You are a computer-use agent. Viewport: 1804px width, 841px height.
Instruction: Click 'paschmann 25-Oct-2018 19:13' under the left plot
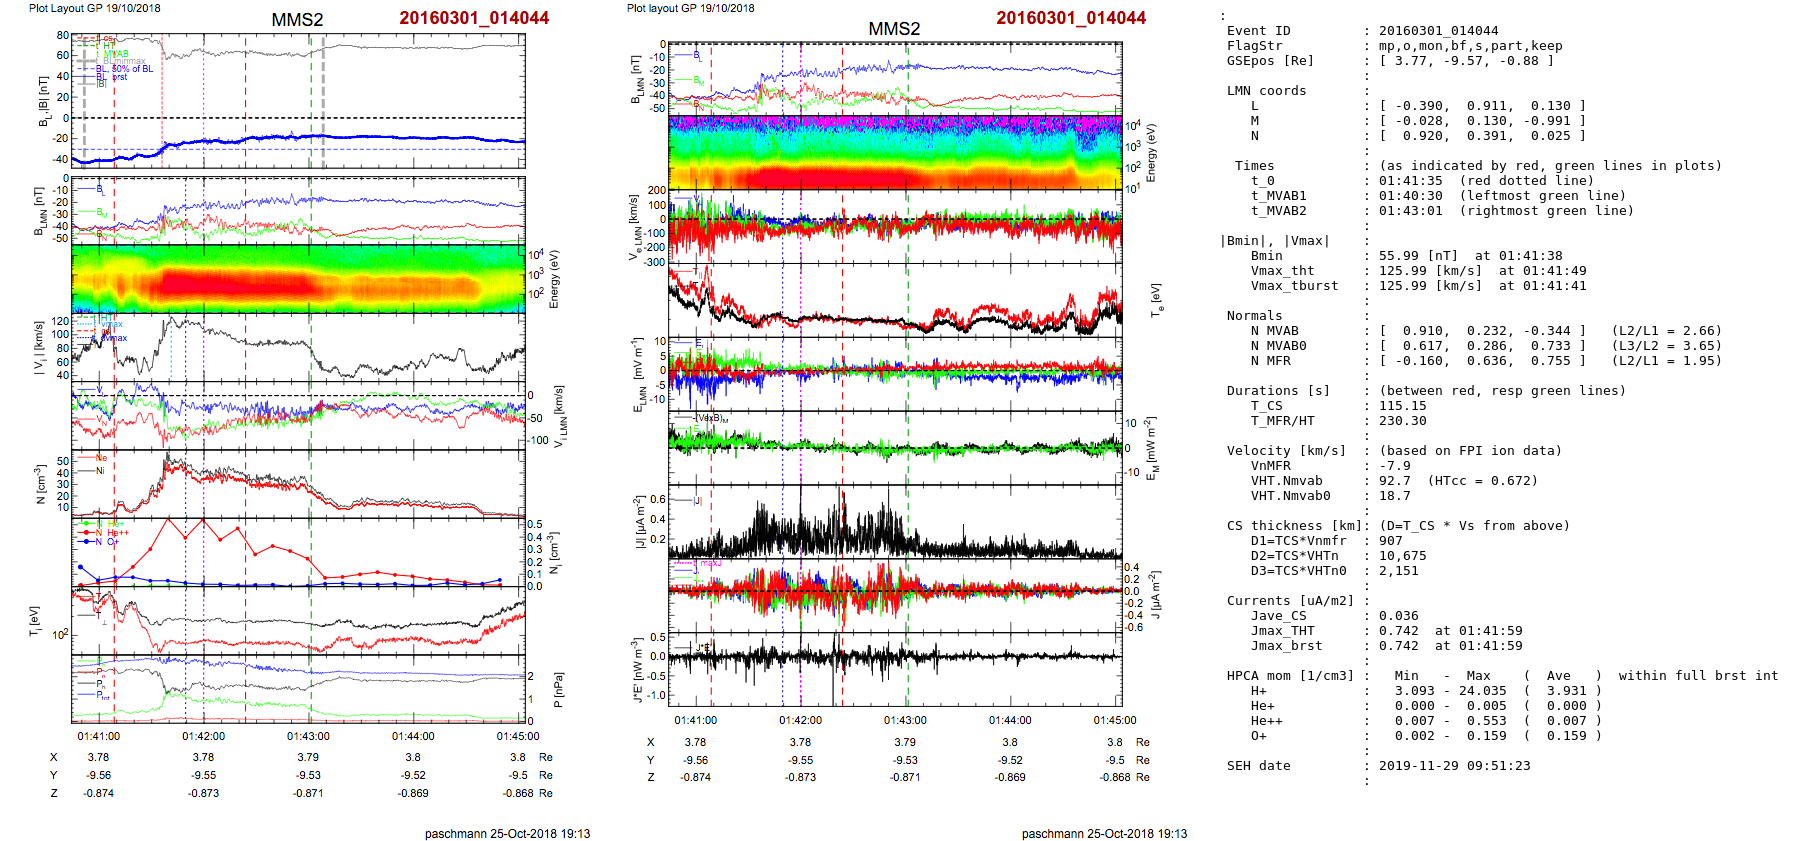pos(507,834)
